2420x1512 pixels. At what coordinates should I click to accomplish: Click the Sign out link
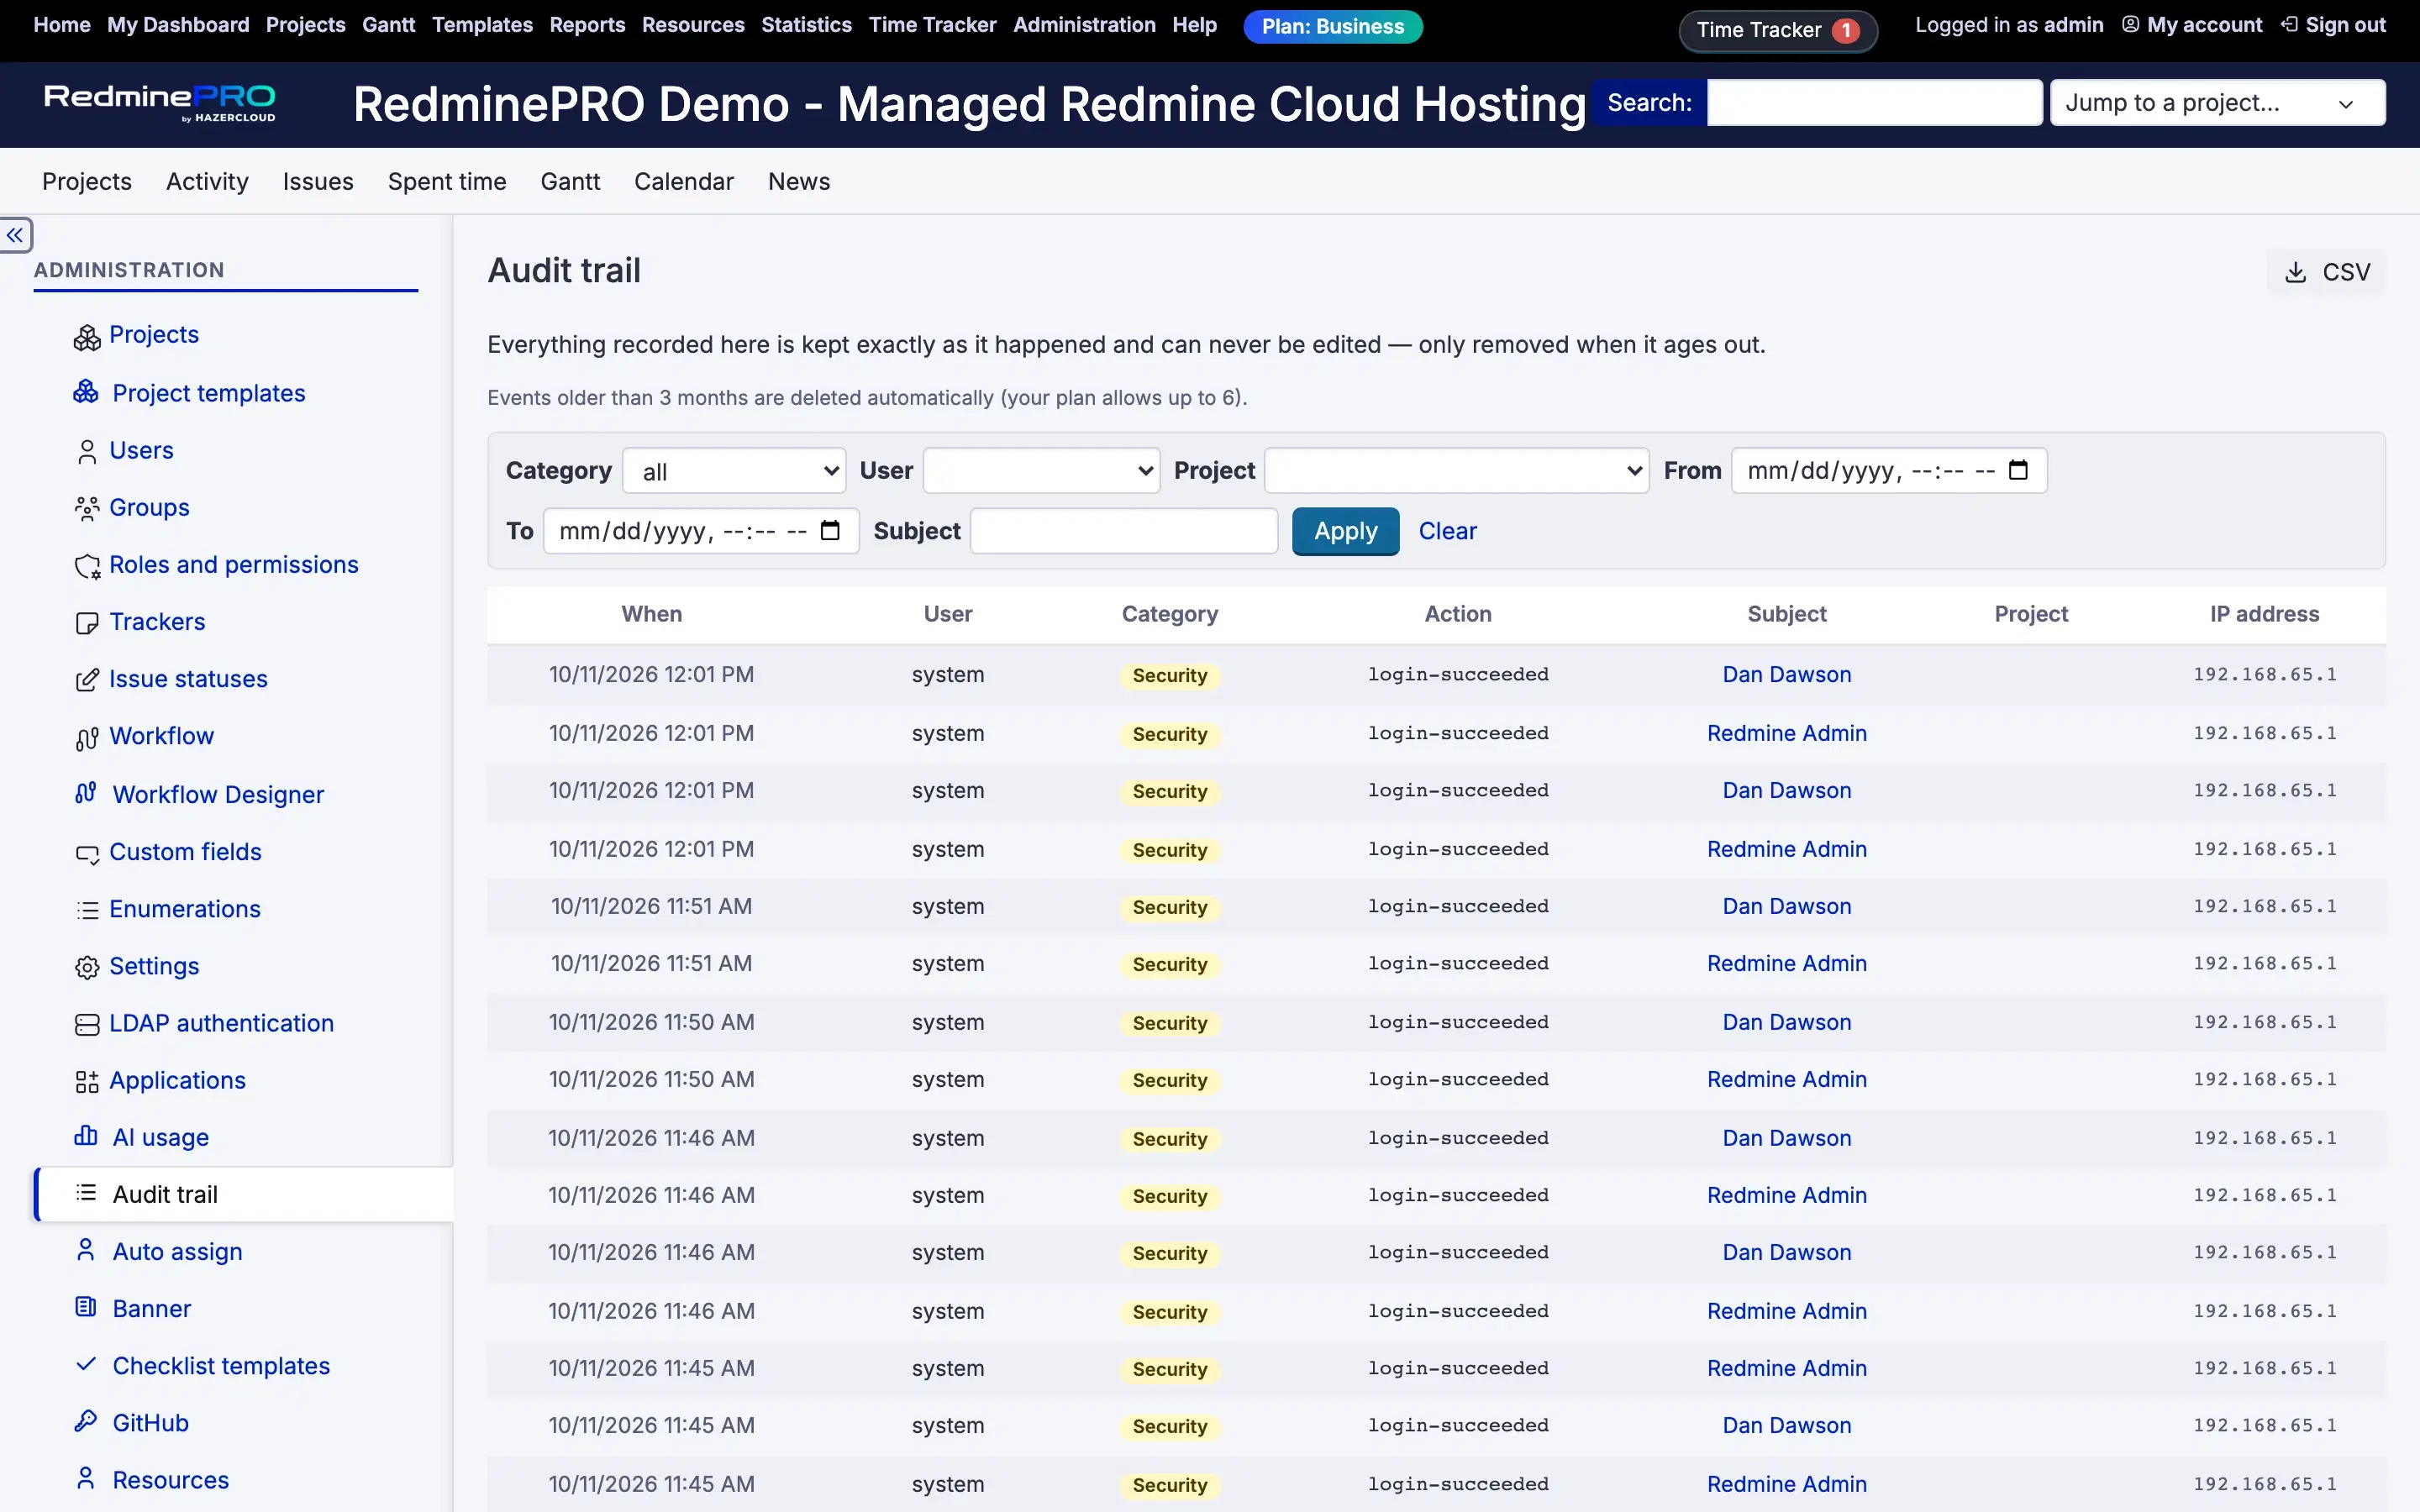(2333, 25)
